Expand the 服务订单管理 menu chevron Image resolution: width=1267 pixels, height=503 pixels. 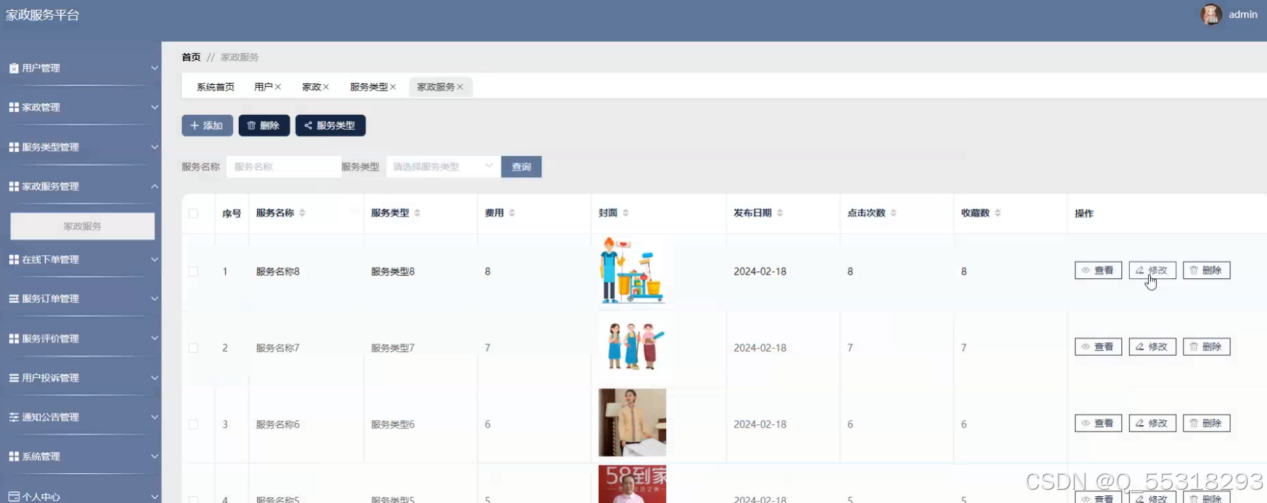pyautogui.click(x=154, y=298)
